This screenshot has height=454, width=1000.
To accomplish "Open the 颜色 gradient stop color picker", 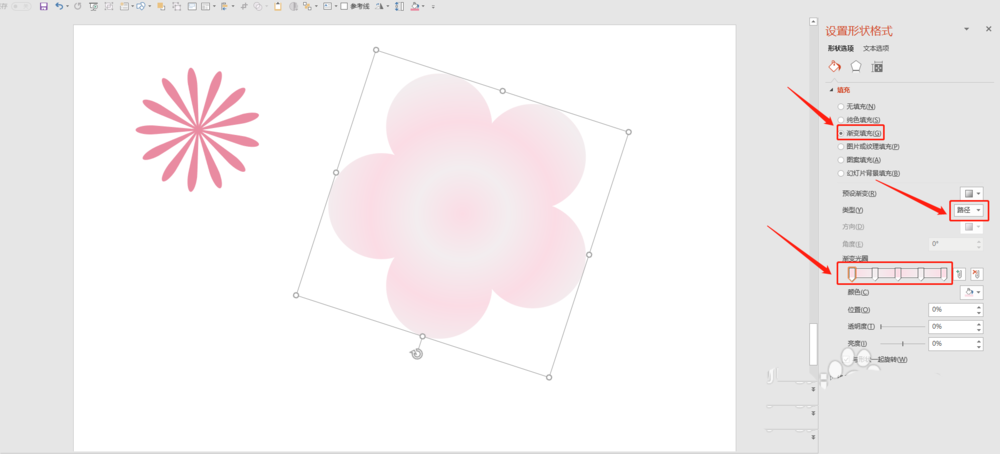I will click(971, 292).
